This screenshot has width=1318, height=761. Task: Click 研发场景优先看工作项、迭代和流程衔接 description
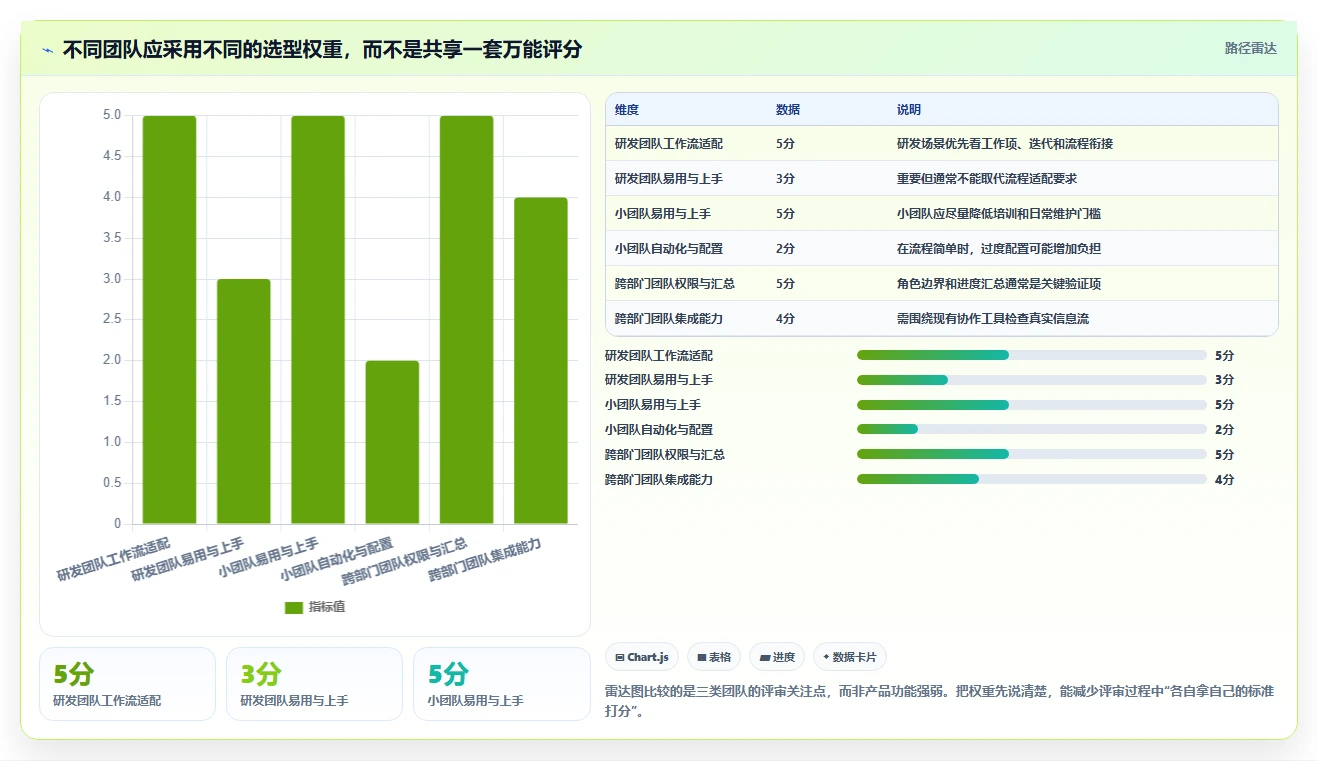[x=1005, y=144]
